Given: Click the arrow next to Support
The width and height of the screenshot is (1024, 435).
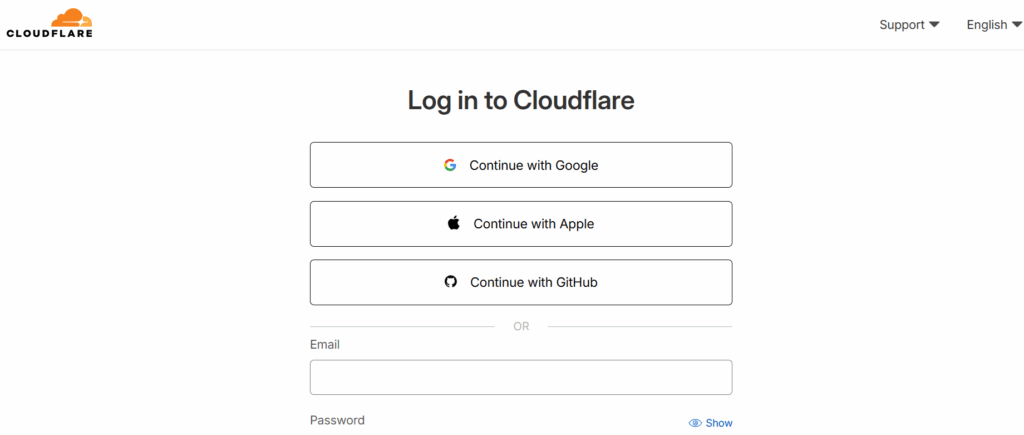Looking at the screenshot, I should click(x=934, y=25).
